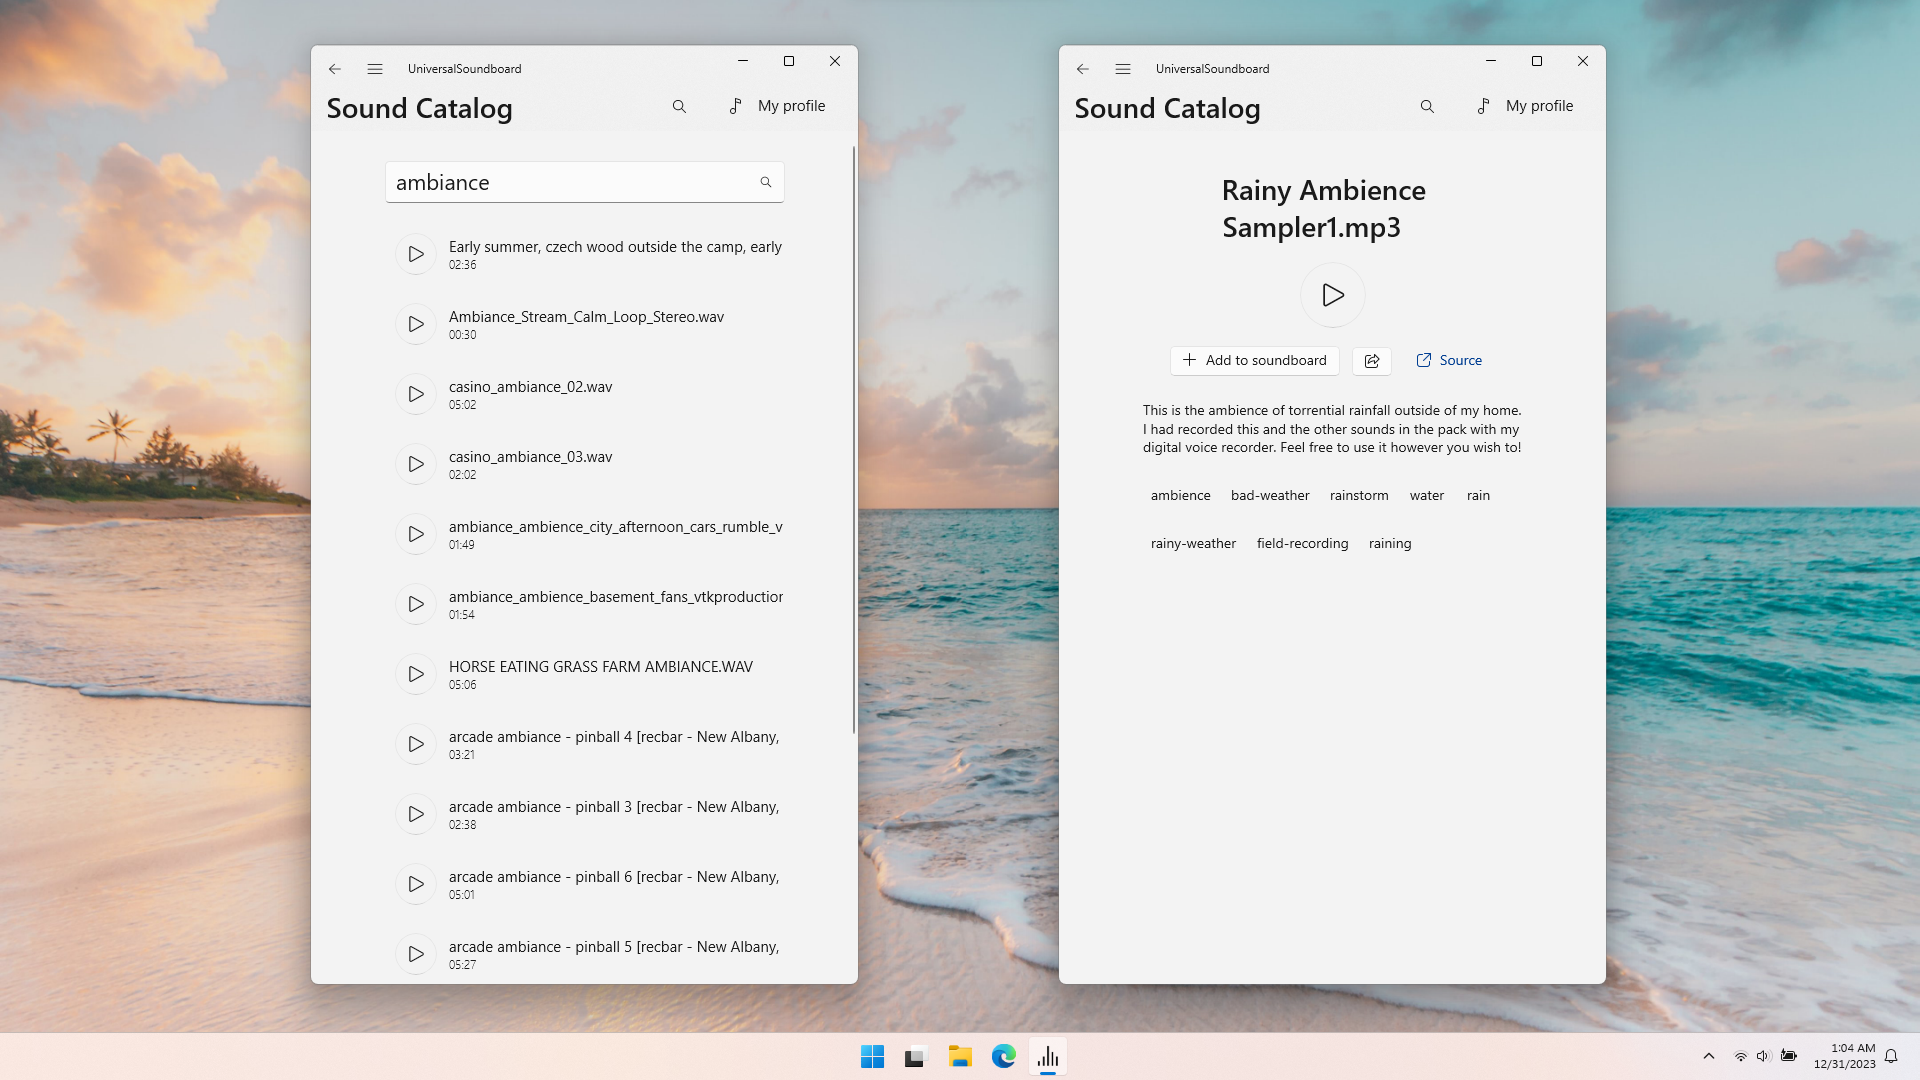Screen dimensions: 1920x1080
Task: Open the Source link
Action: 1449,361
